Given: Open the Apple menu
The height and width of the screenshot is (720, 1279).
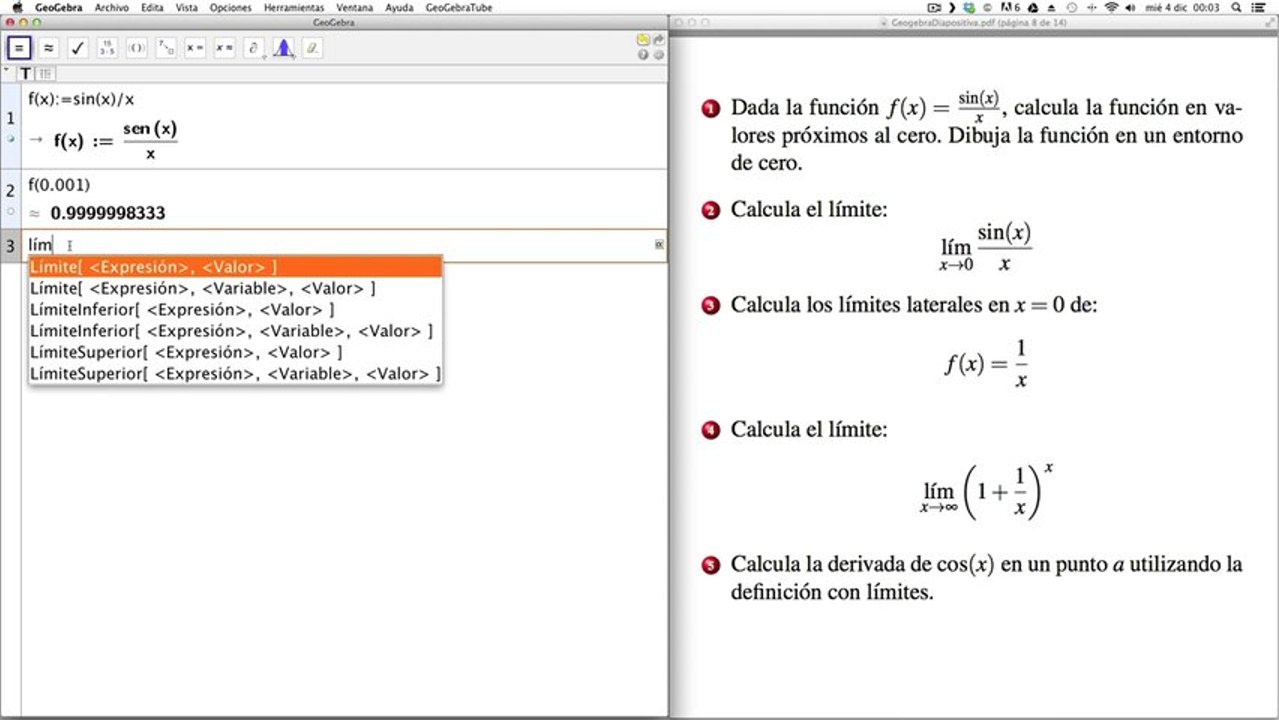Looking at the screenshot, I should coord(16,7).
